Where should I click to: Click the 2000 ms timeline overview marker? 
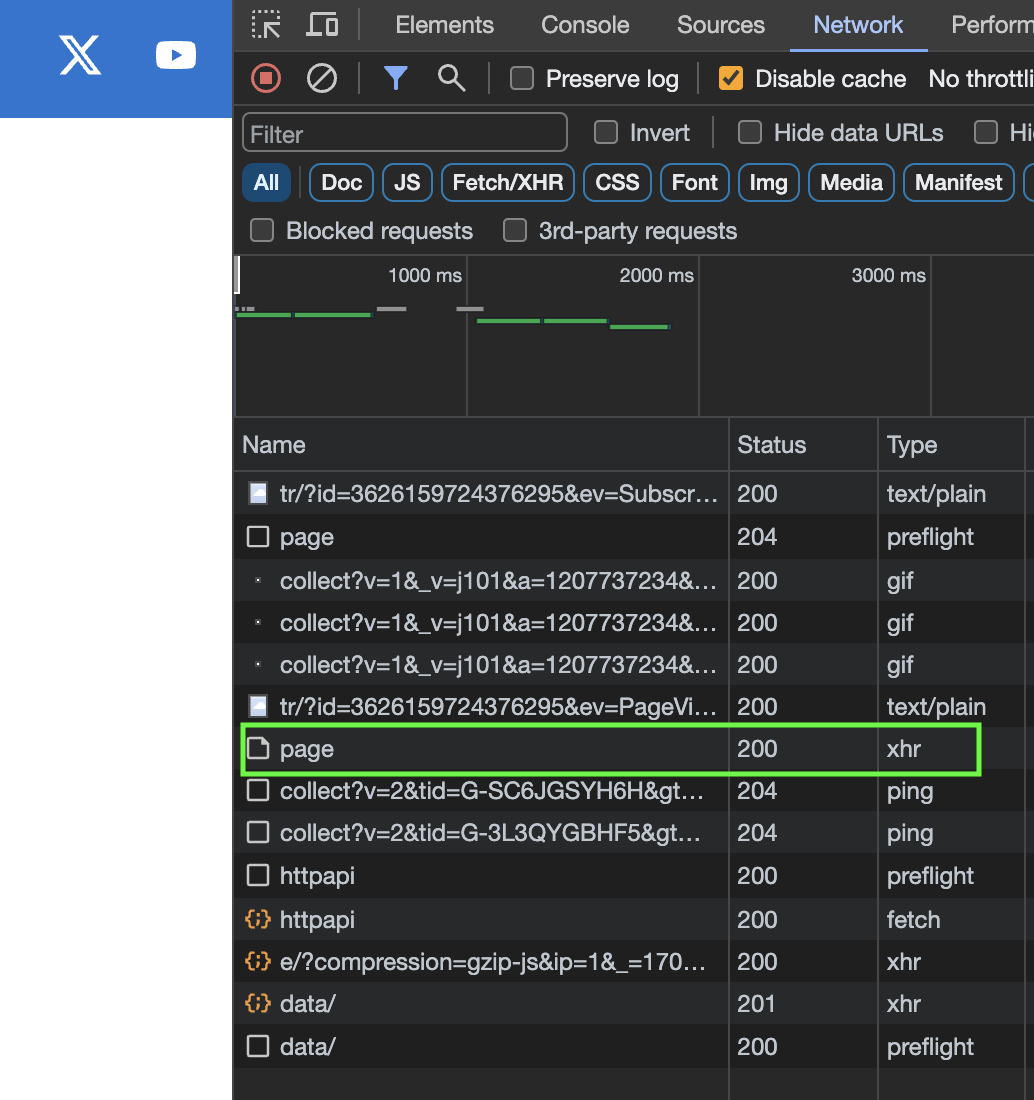click(656, 276)
